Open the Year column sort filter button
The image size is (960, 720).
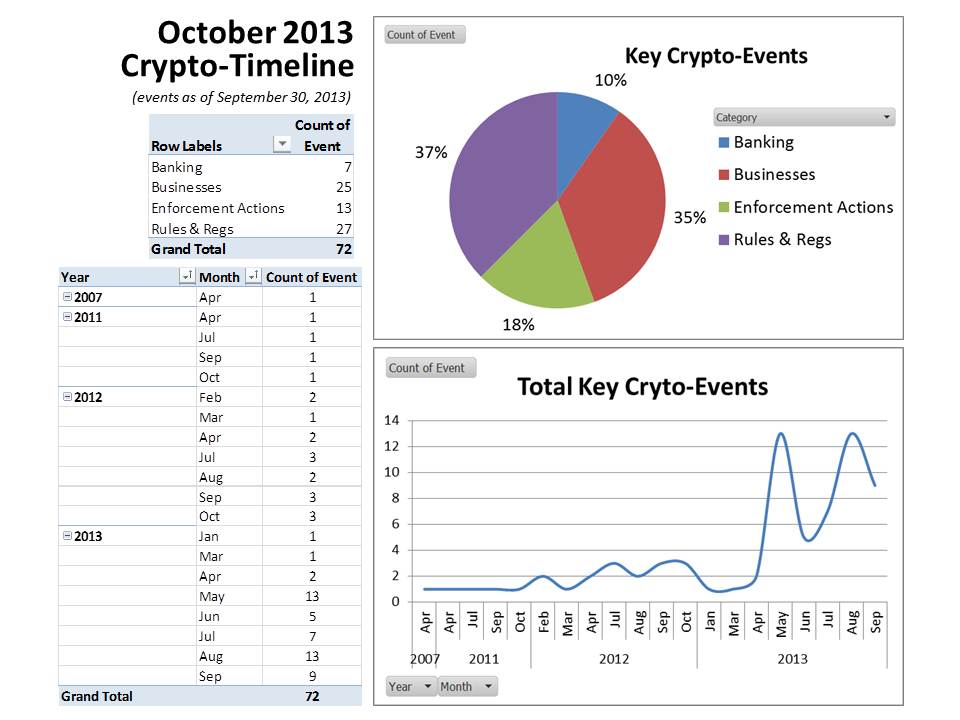tap(186, 277)
